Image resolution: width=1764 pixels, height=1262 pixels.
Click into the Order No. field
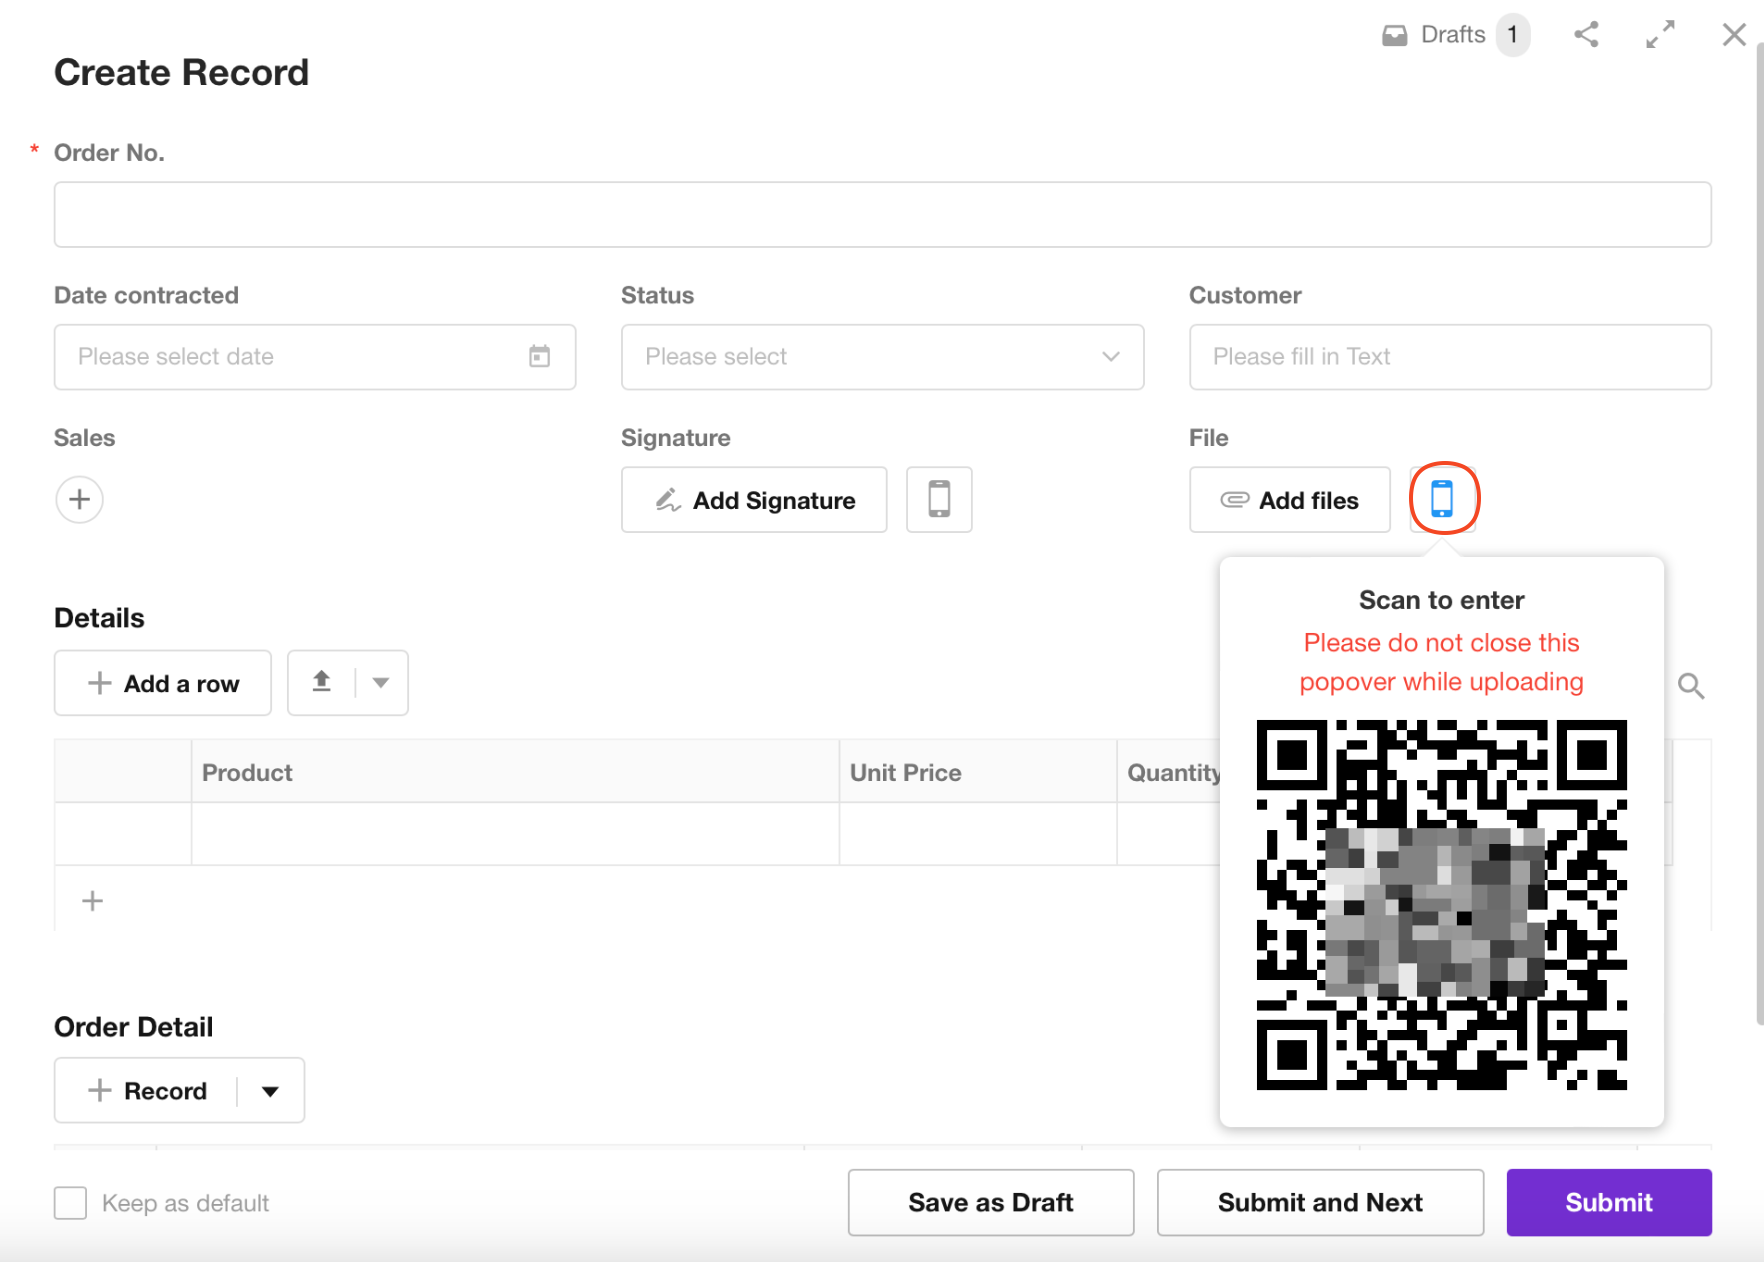882,215
